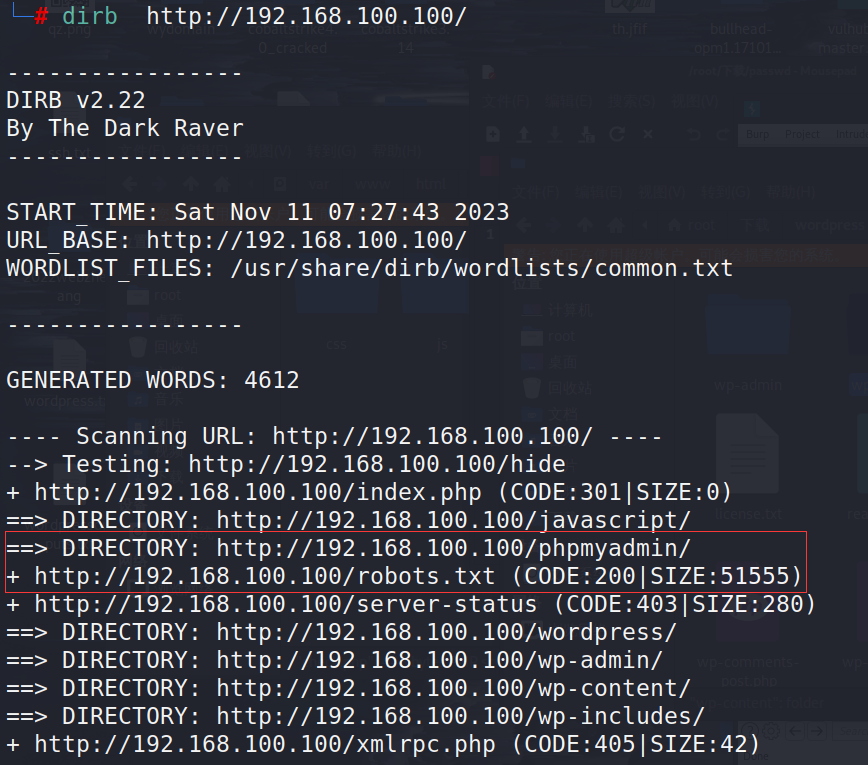Open the server-status result link

[286, 604]
